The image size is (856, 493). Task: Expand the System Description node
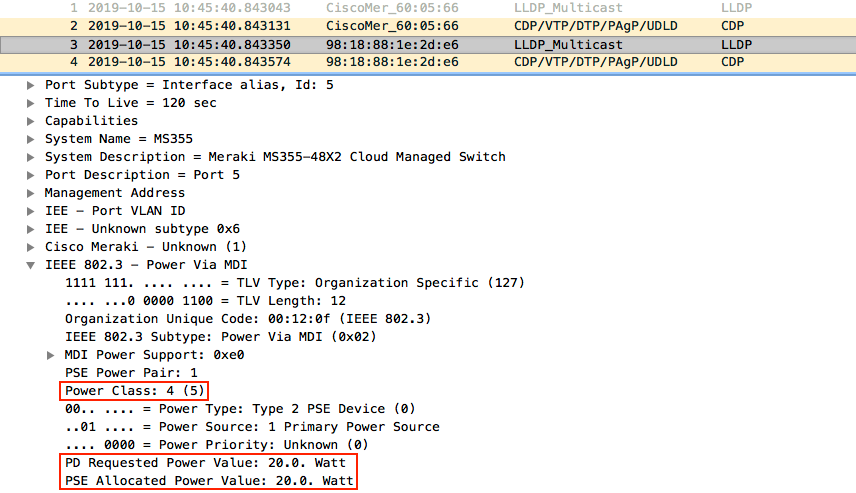click(x=31, y=157)
